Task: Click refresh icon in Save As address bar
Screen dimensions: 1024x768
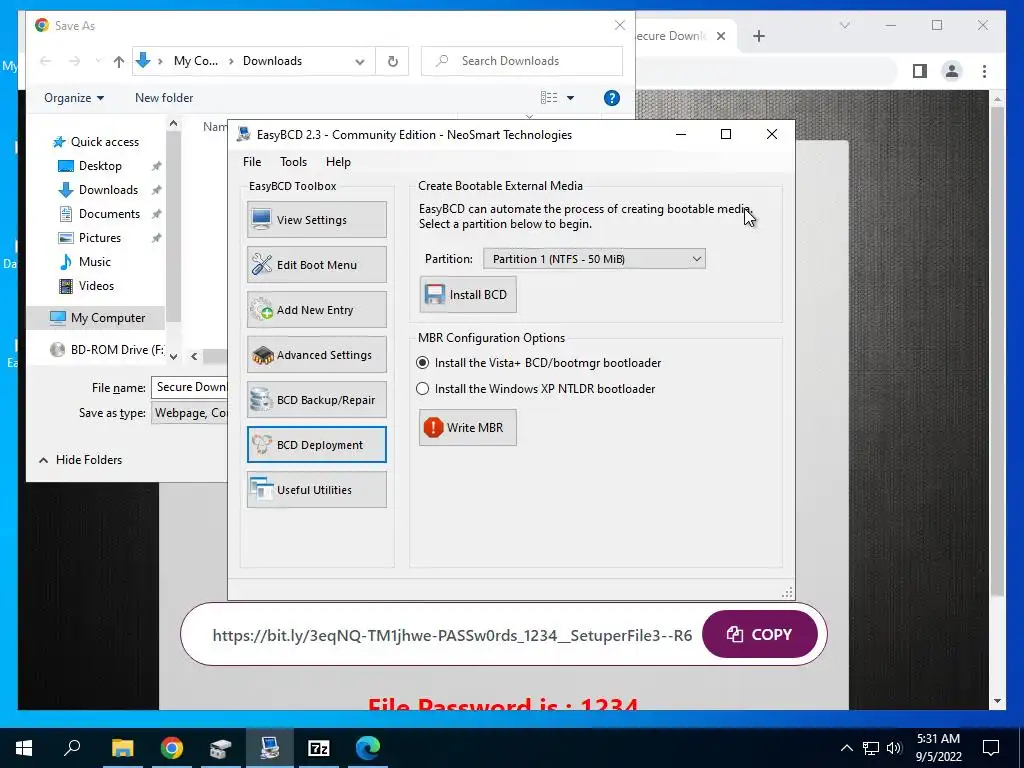Action: pyautogui.click(x=392, y=61)
